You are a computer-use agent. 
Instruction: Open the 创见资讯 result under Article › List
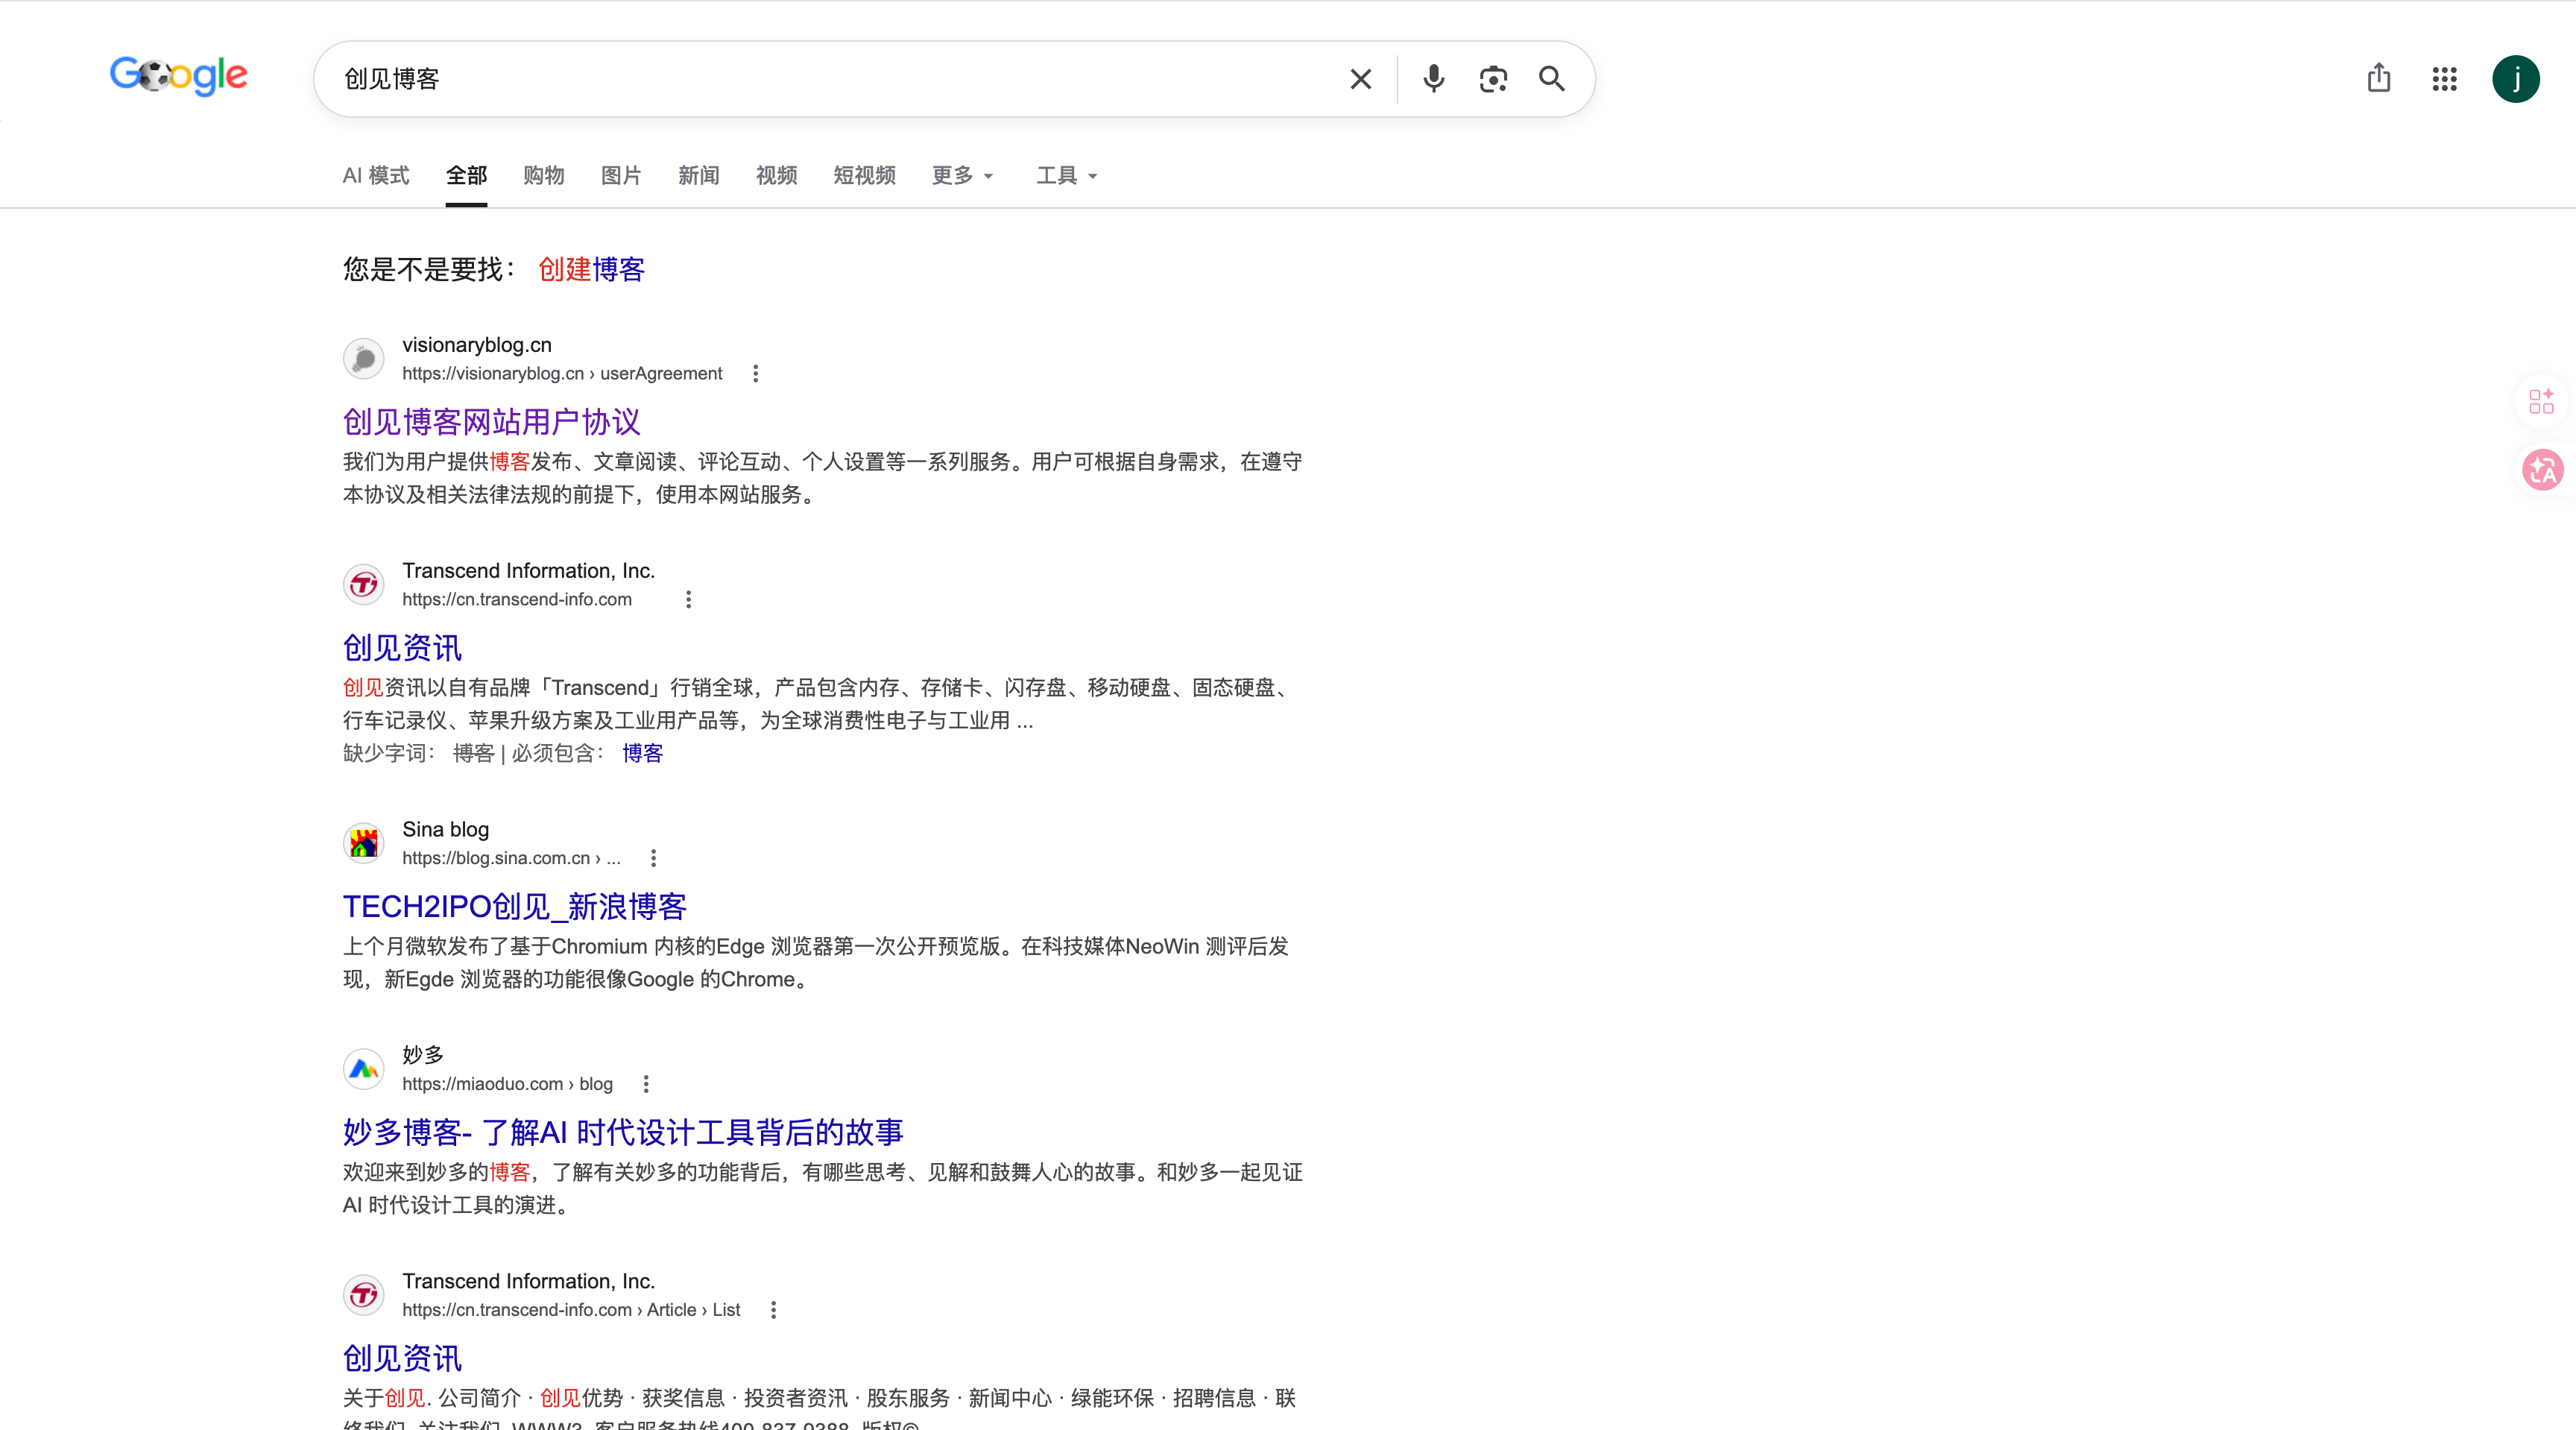pyautogui.click(x=402, y=1359)
